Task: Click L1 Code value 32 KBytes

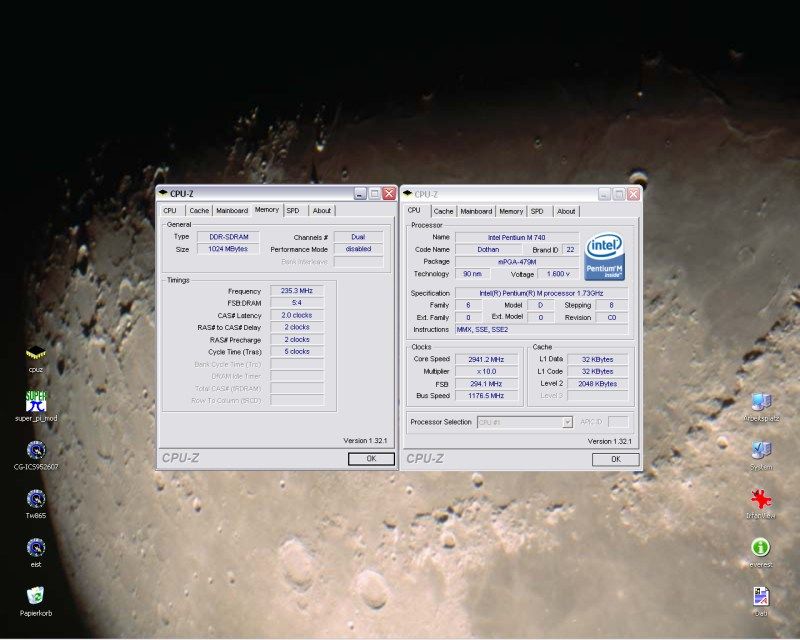Action: click(597, 372)
